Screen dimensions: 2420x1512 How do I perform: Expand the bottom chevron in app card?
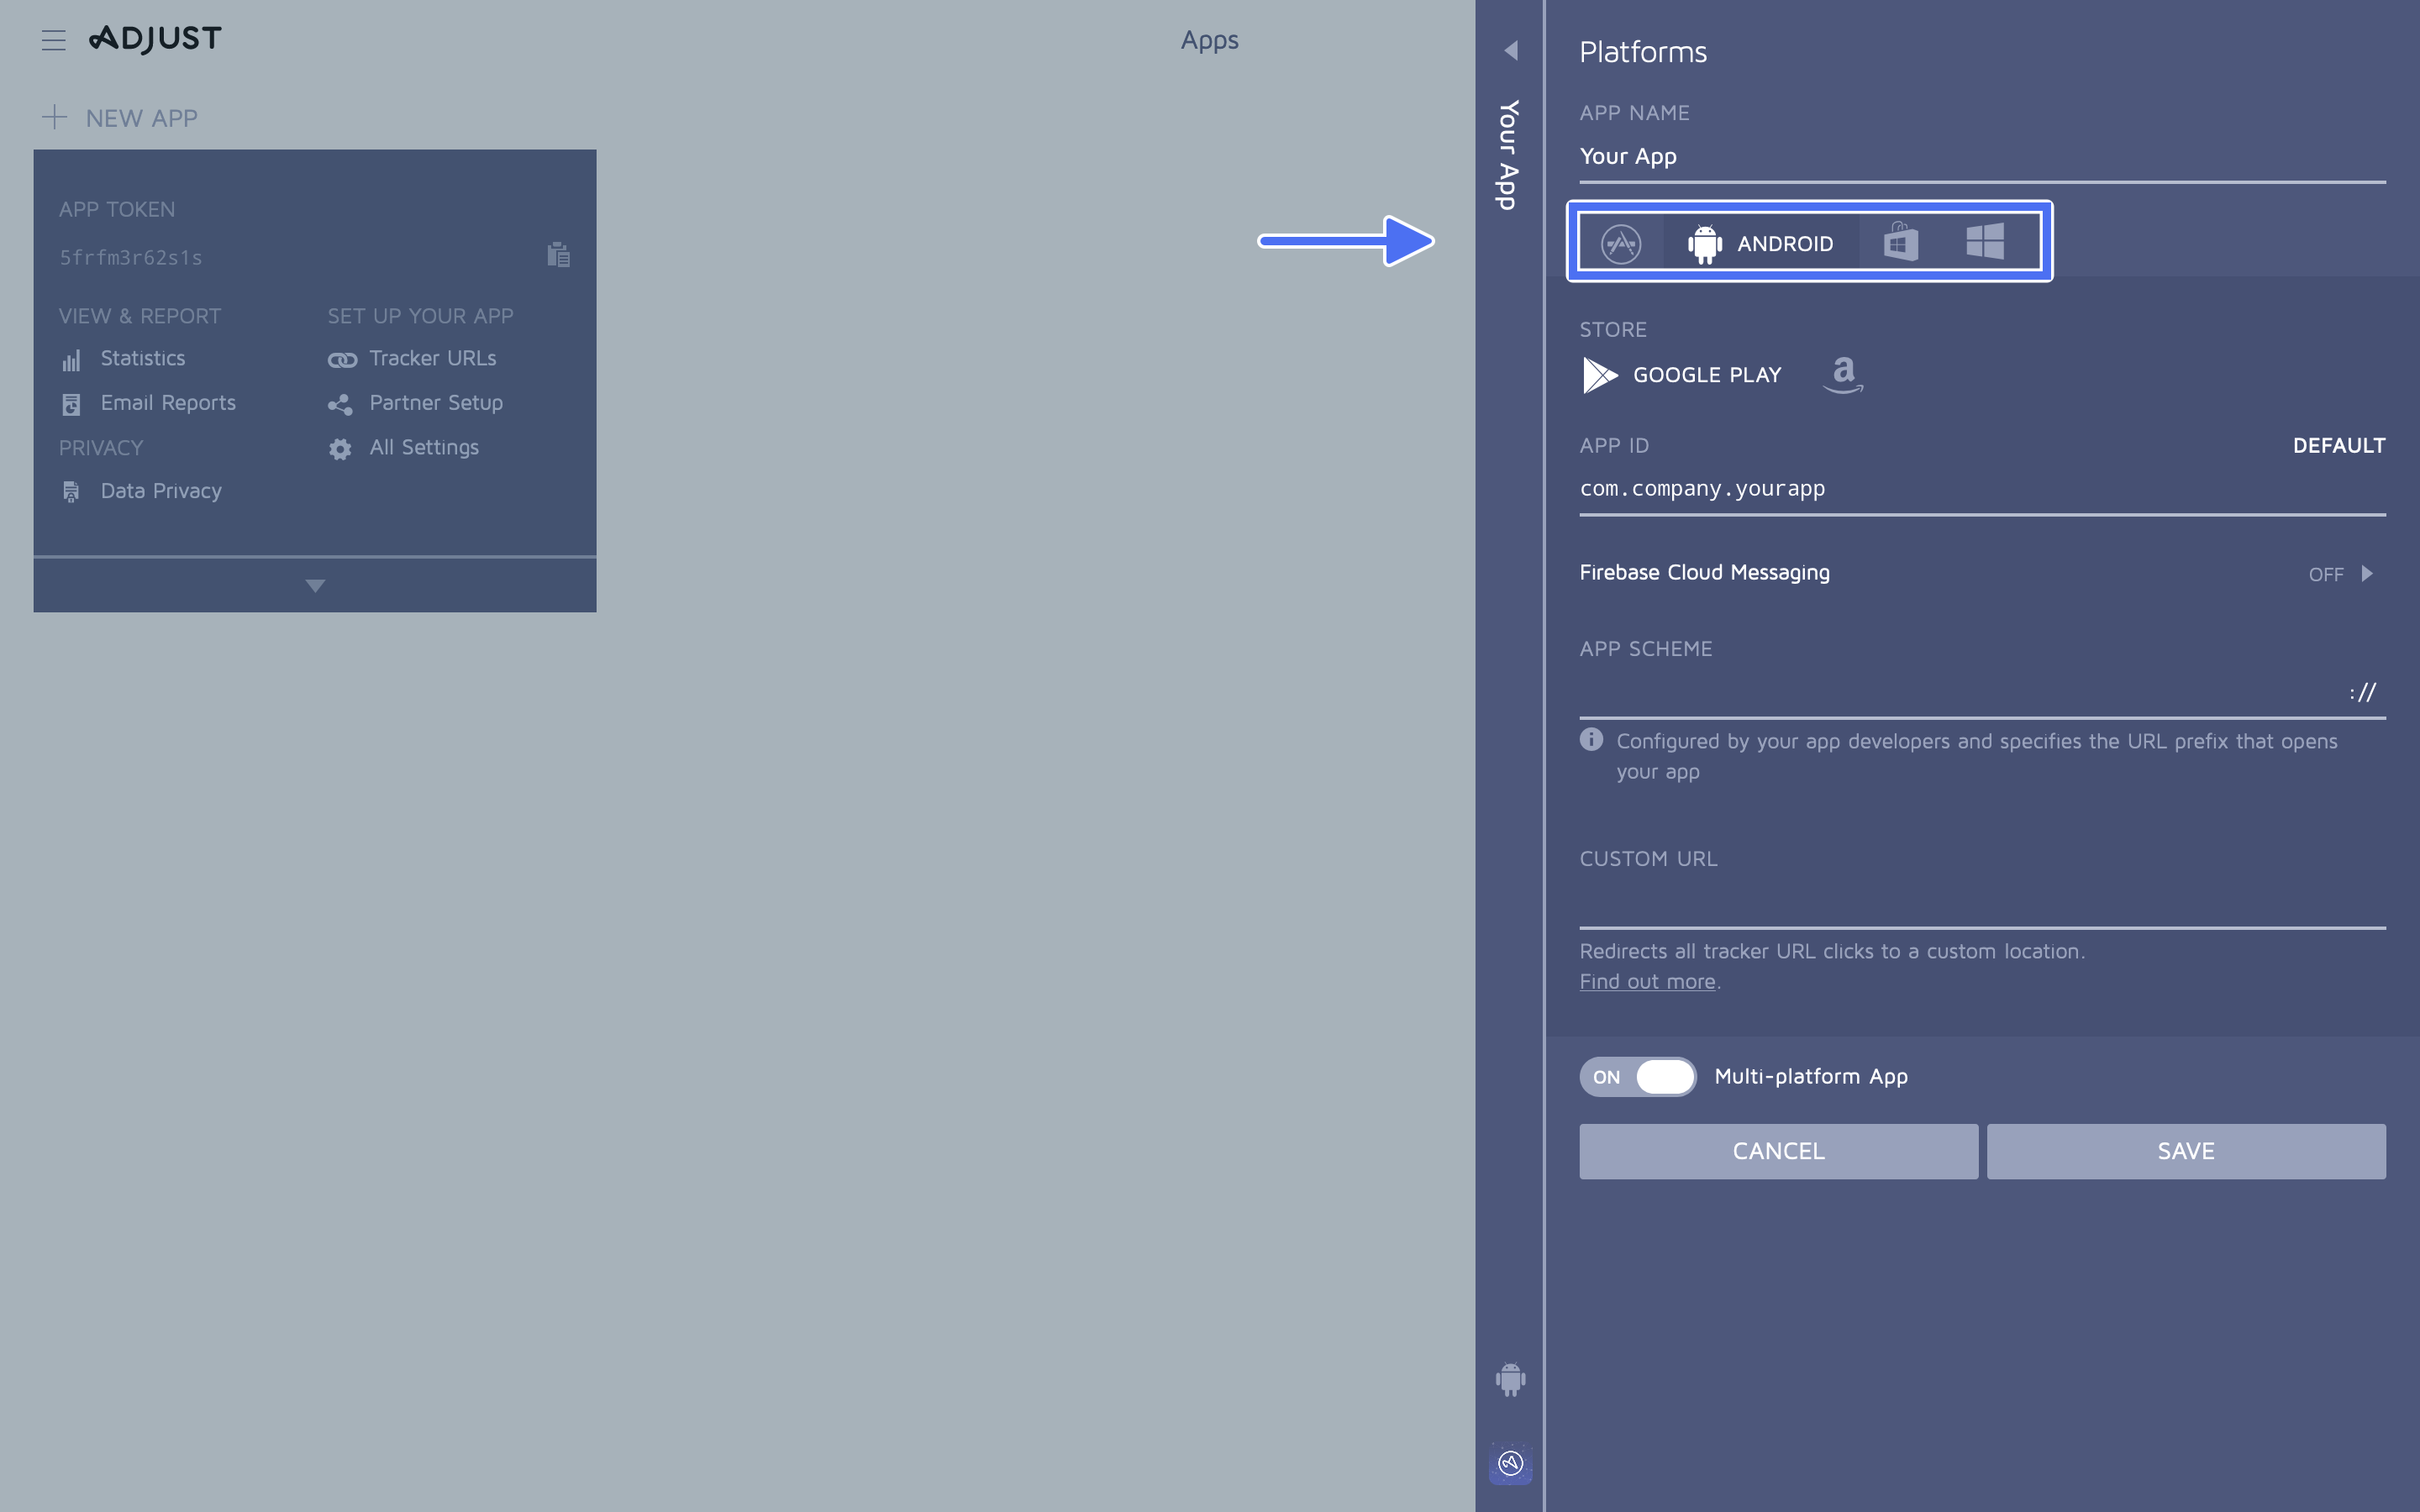313,585
